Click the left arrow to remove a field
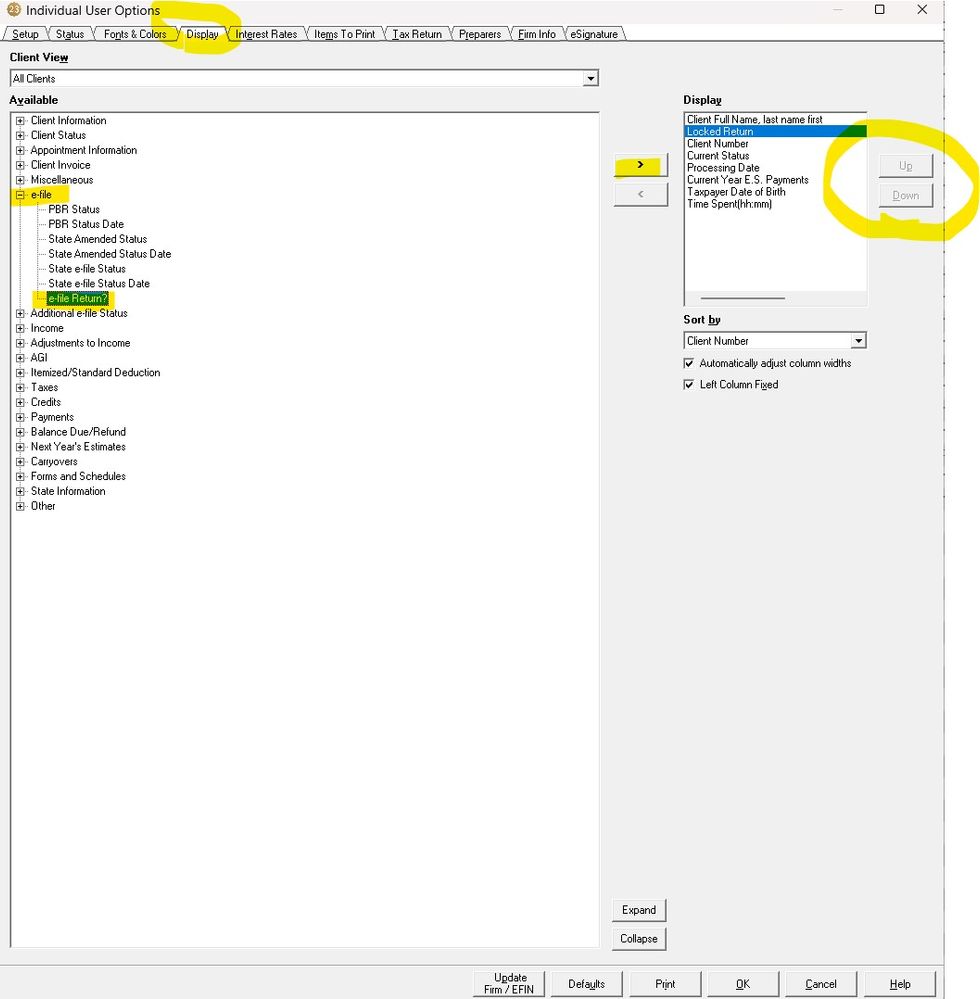The image size is (980, 999). click(x=640, y=194)
